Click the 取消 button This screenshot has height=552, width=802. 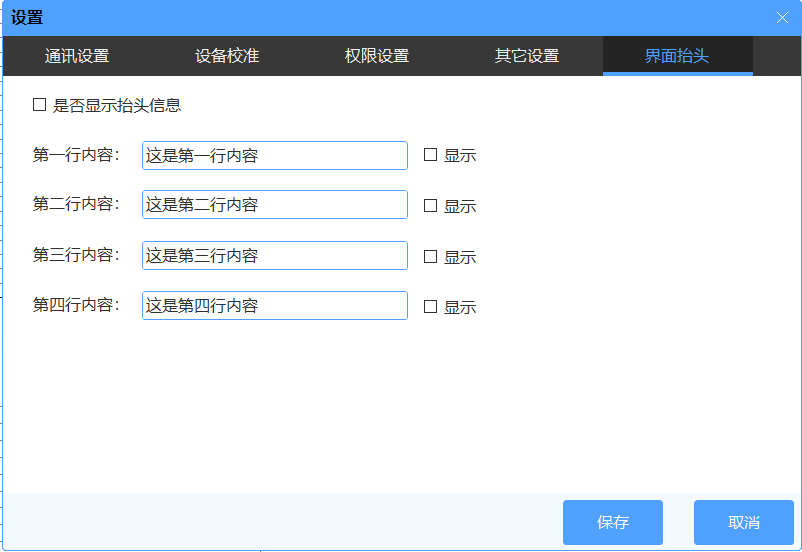[x=743, y=522]
